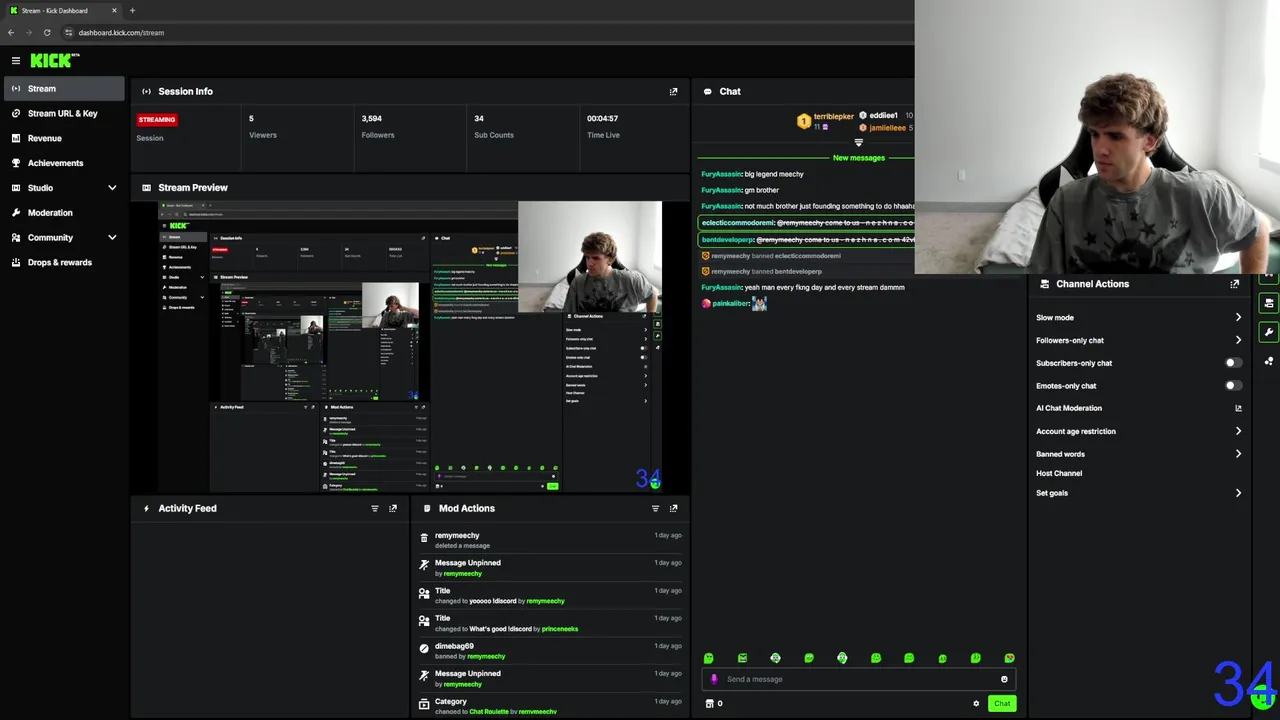This screenshot has height=720, width=1280.
Task: Expand Account age restriction options
Action: 1238,431
